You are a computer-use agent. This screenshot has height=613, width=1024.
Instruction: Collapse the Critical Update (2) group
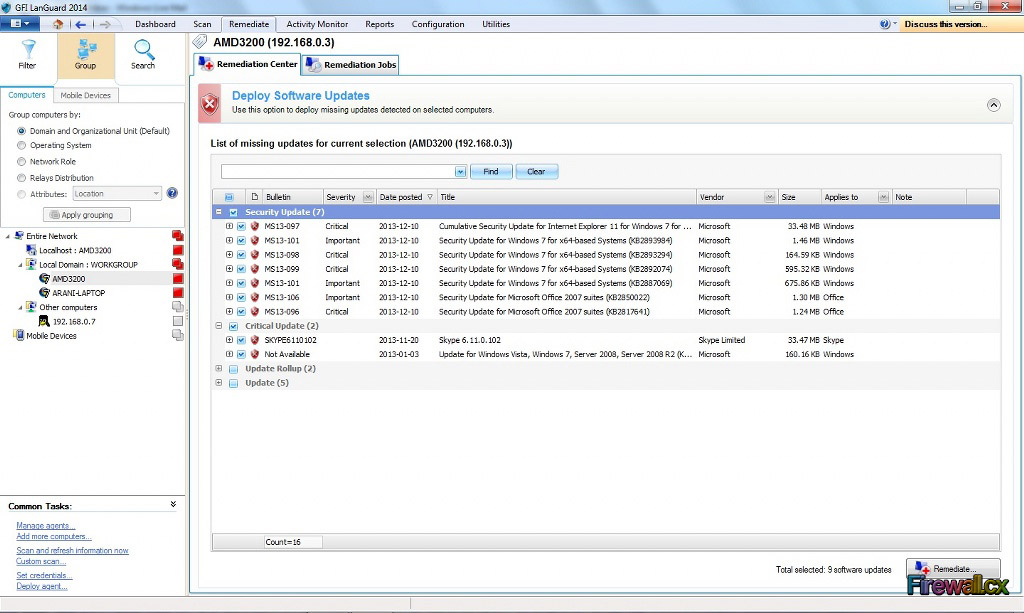tap(219, 326)
